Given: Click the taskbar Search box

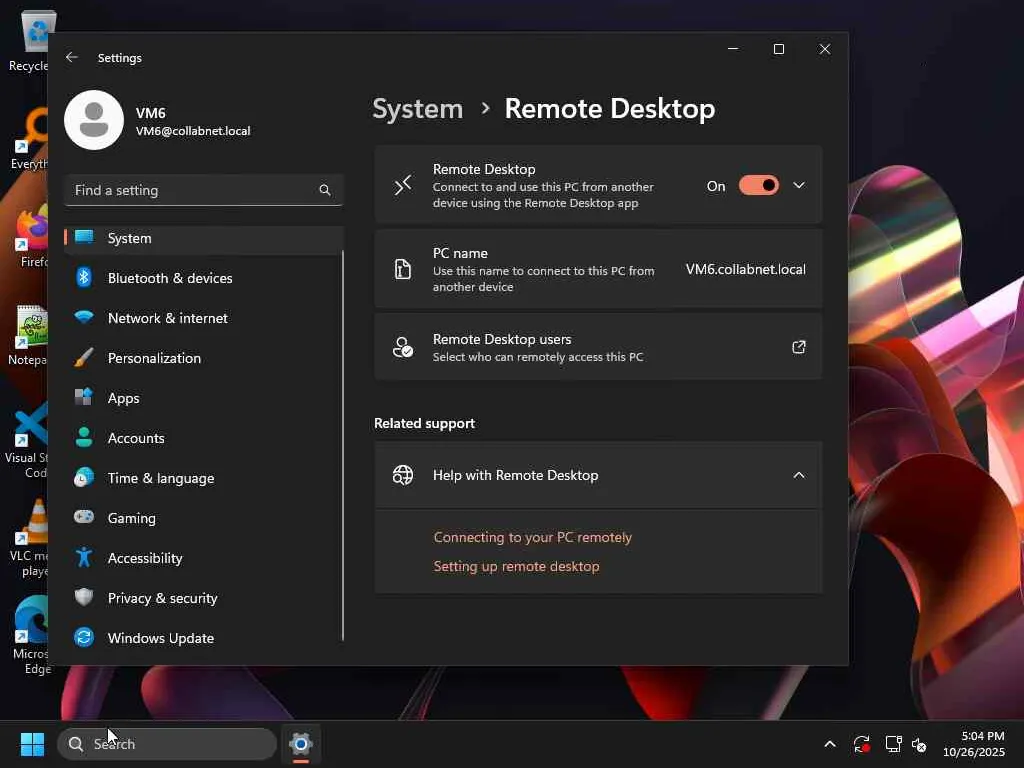Looking at the screenshot, I should [x=167, y=744].
